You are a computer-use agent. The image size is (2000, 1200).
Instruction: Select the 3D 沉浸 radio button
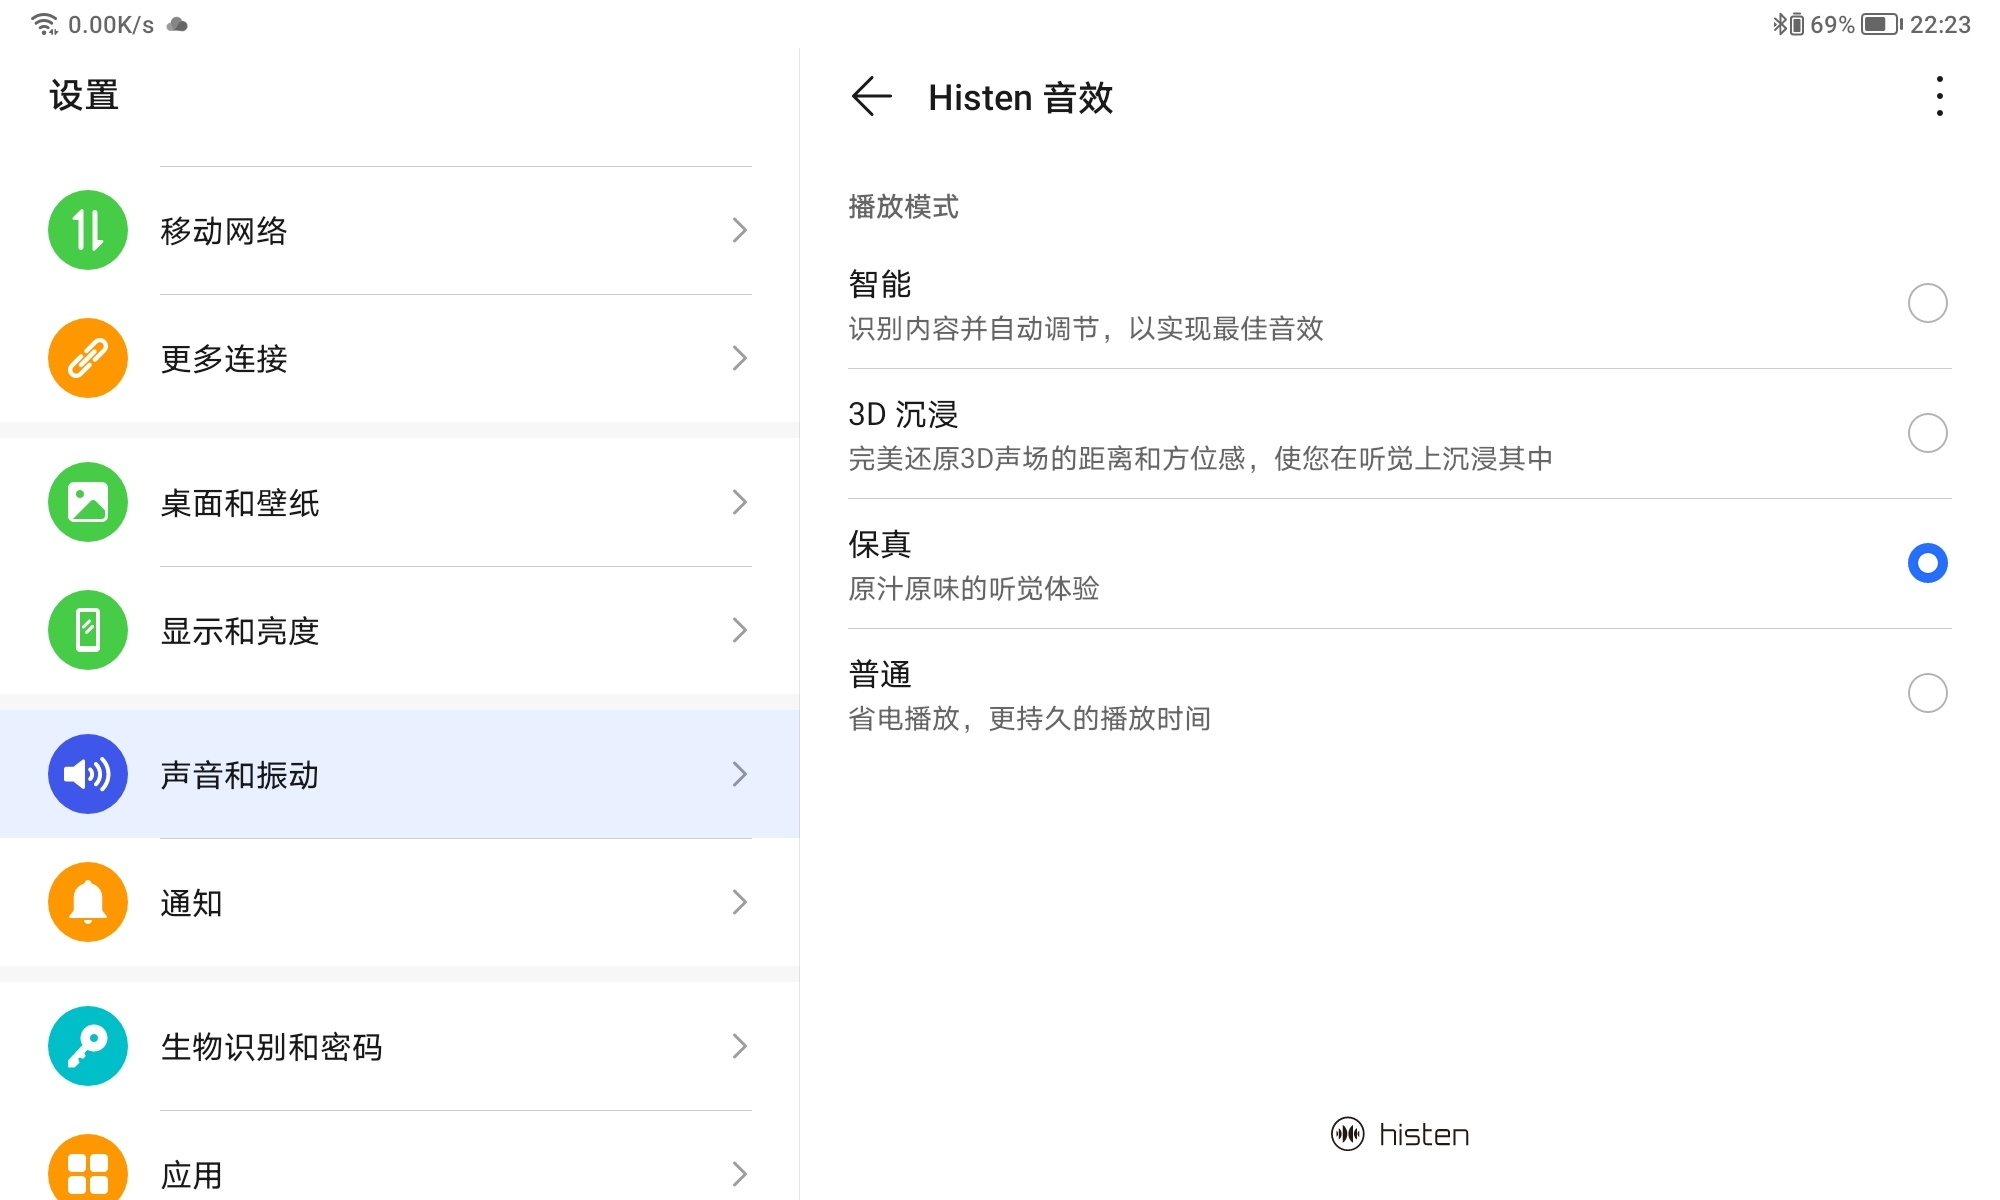pos(1927,433)
